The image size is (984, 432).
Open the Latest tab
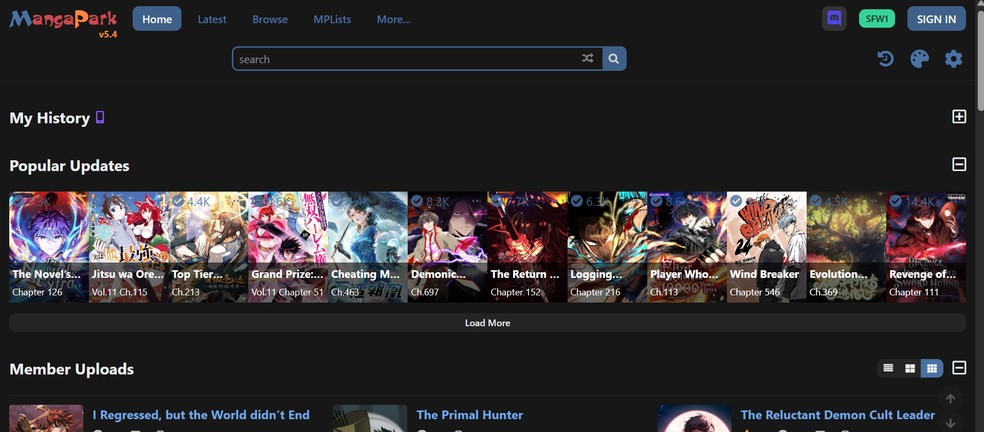[x=212, y=19]
